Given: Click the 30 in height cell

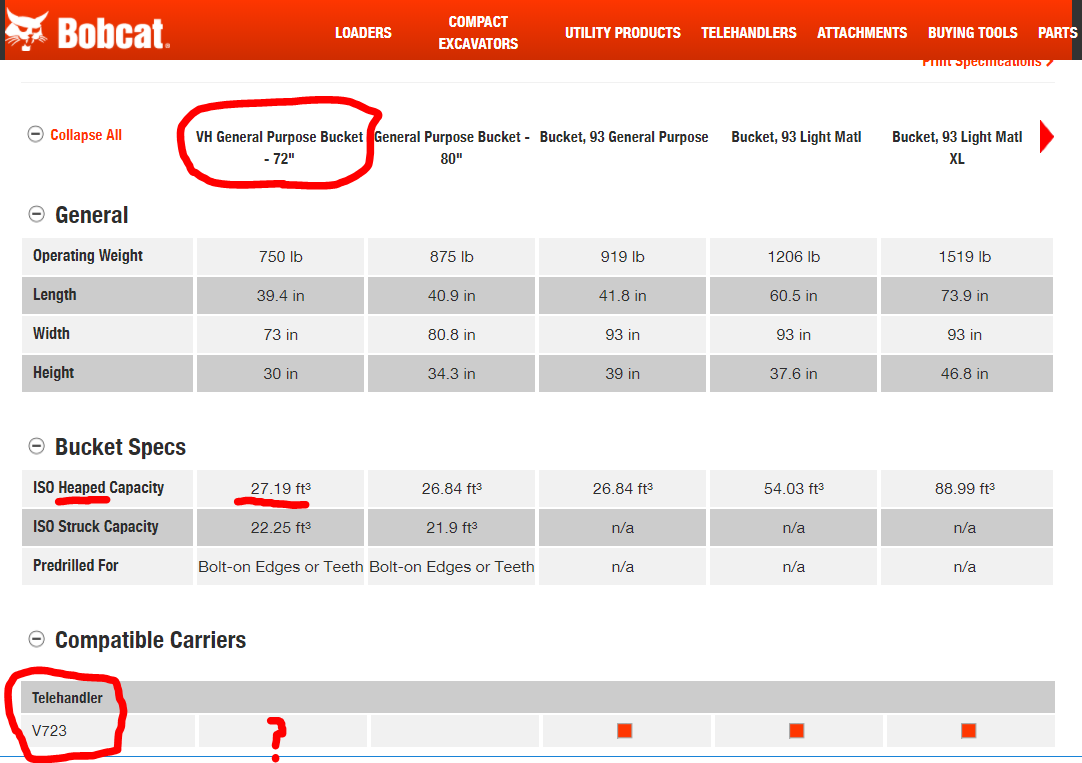Looking at the screenshot, I should click(x=280, y=373).
